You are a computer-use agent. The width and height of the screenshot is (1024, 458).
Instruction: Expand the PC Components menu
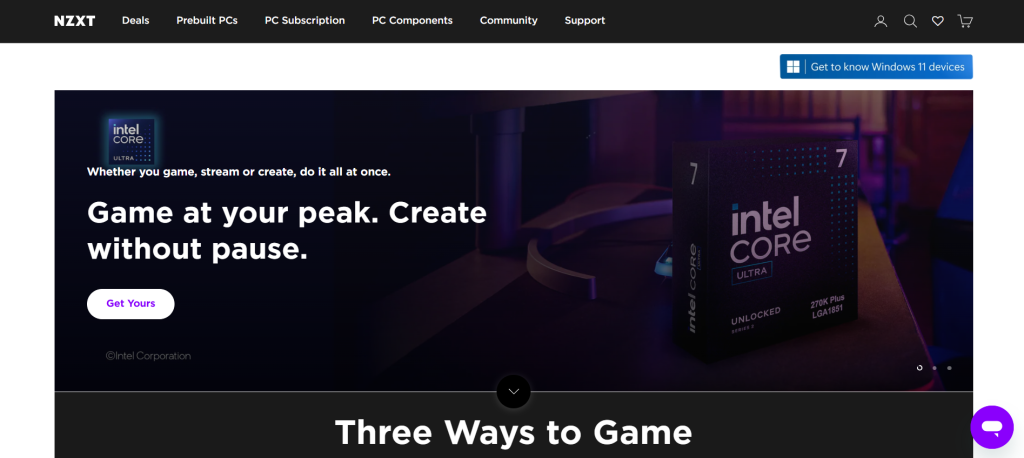pyautogui.click(x=412, y=20)
